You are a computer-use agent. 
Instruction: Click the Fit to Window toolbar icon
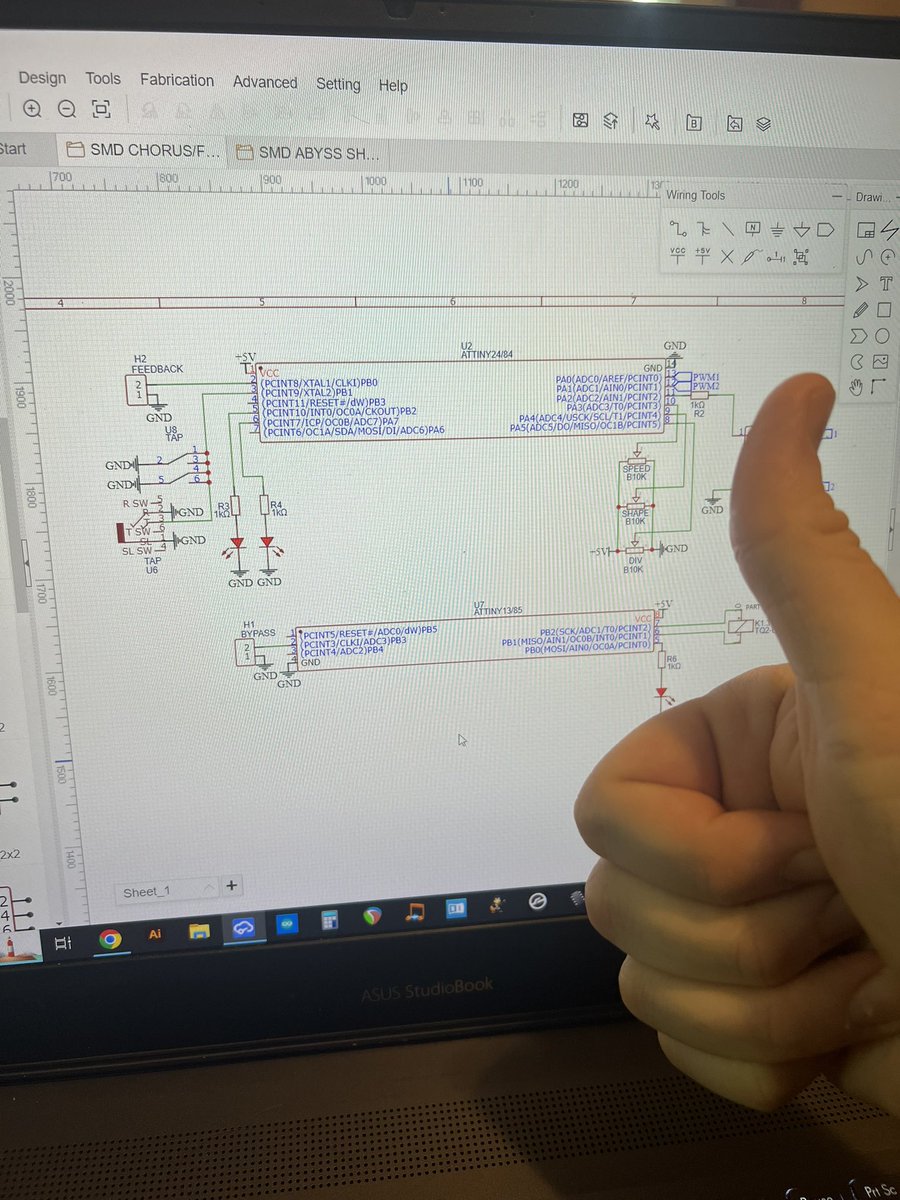(100, 108)
